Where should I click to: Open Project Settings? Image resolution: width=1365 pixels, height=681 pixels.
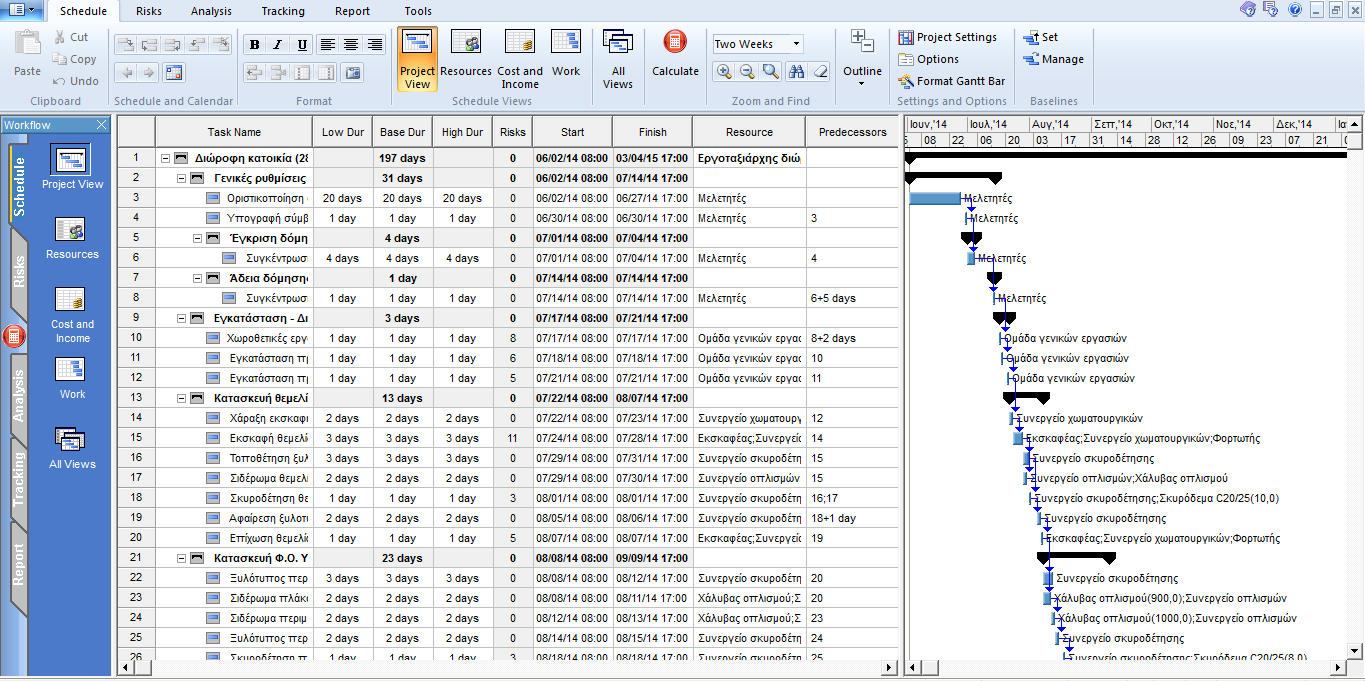[947, 37]
